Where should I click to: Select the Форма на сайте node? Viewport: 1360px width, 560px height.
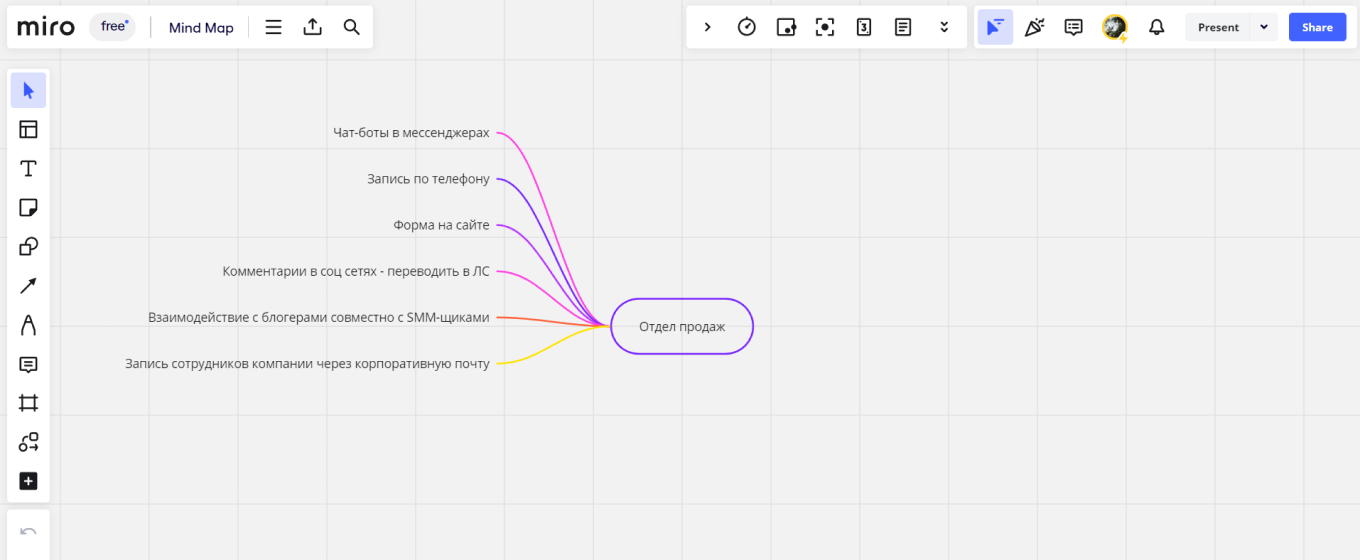pyautogui.click(x=441, y=225)
